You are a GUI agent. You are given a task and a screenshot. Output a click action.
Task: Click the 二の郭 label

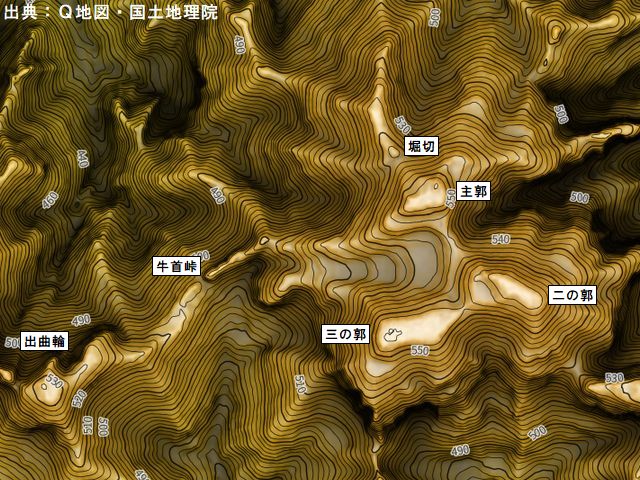(x=572, y=295)
